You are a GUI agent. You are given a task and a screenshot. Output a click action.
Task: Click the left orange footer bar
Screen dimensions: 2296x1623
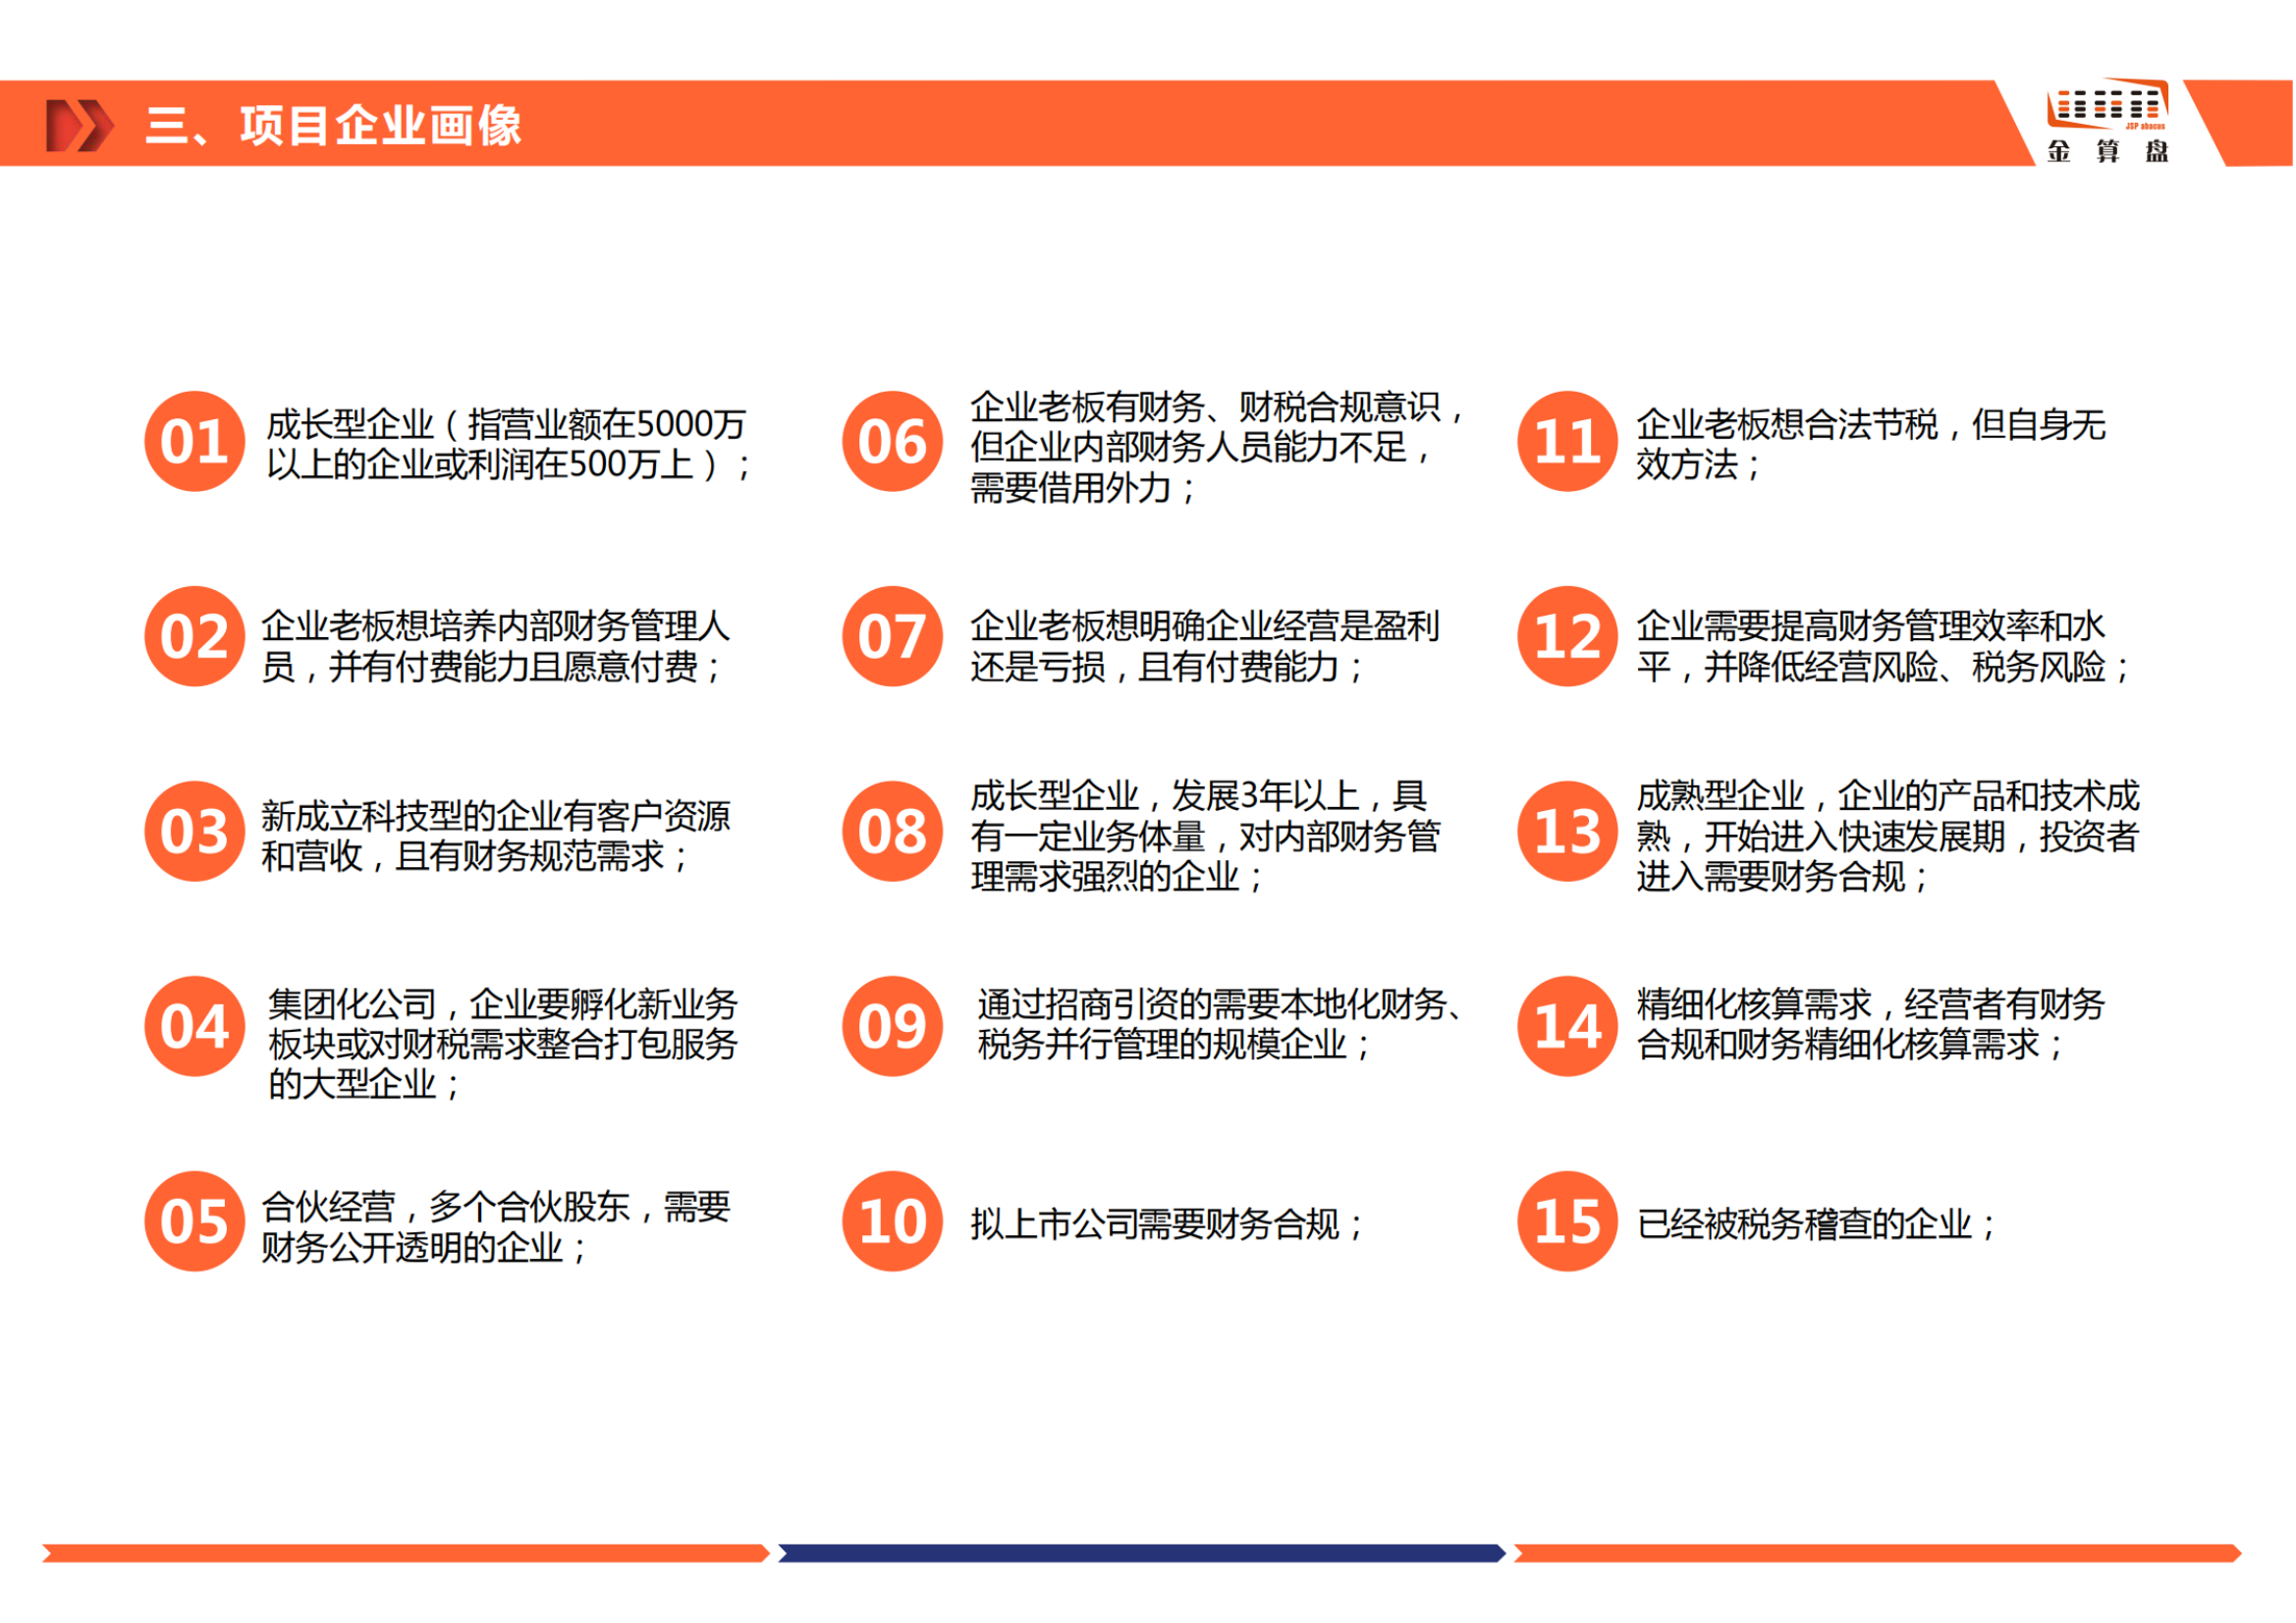(405, 1553)
